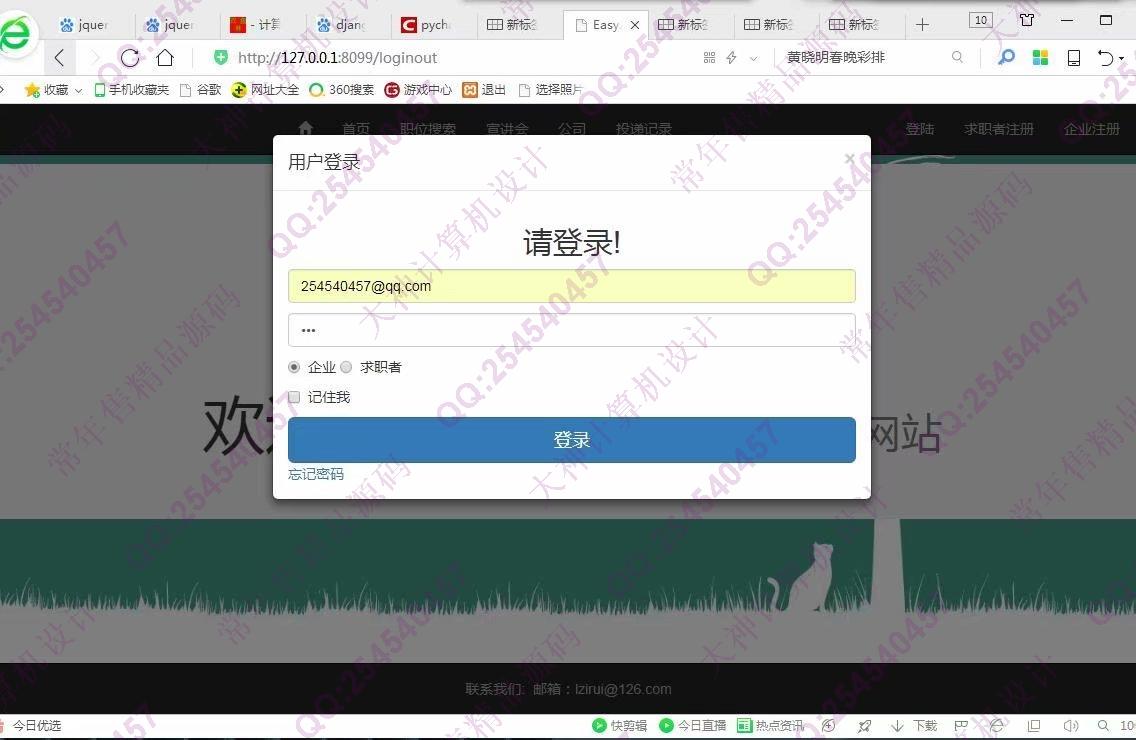1136x740 pixels.
Task: Open a new tab with plus icon
Action: click(x=922, y=24)
